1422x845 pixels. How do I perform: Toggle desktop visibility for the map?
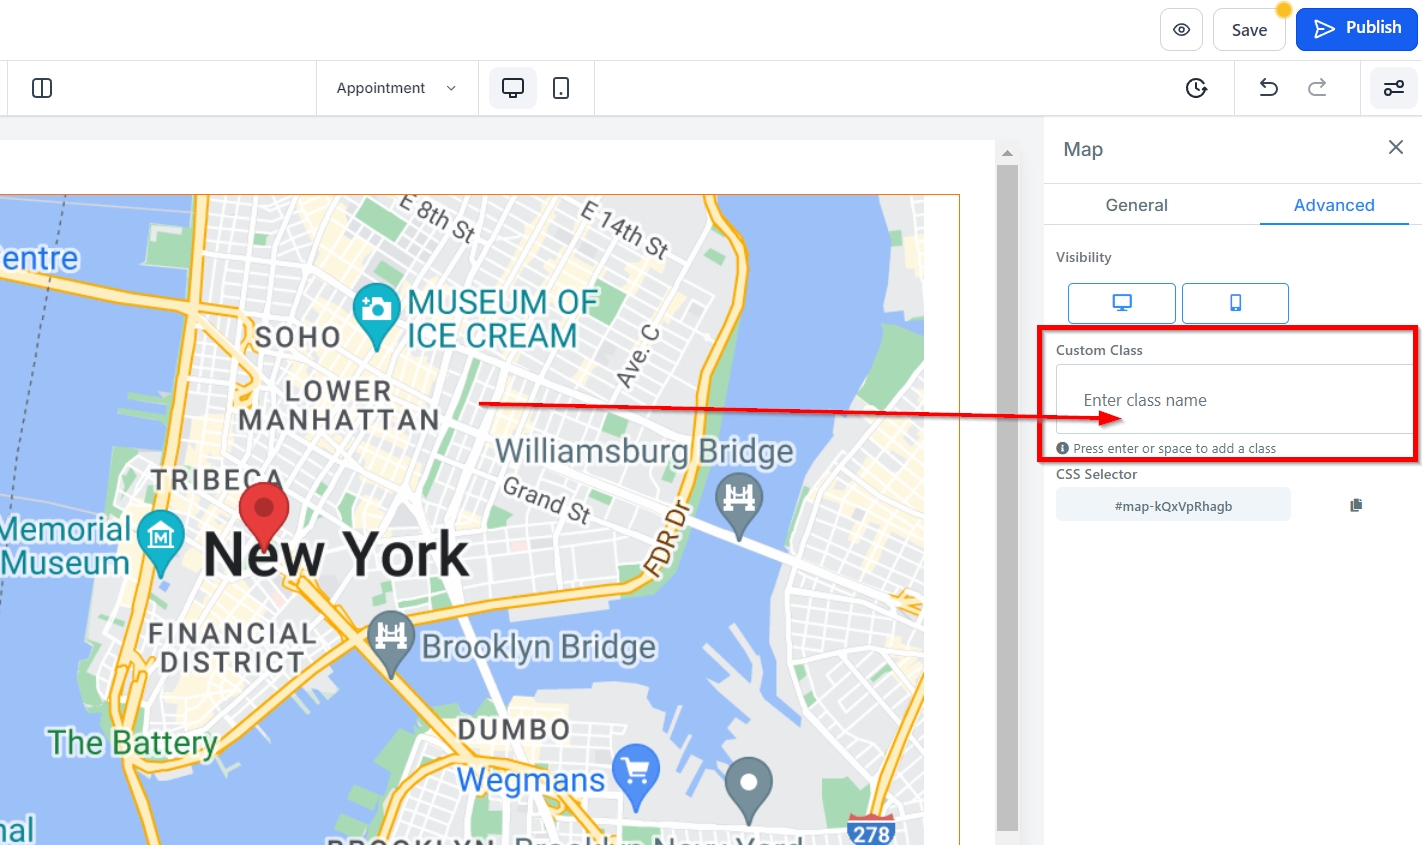1121,303
